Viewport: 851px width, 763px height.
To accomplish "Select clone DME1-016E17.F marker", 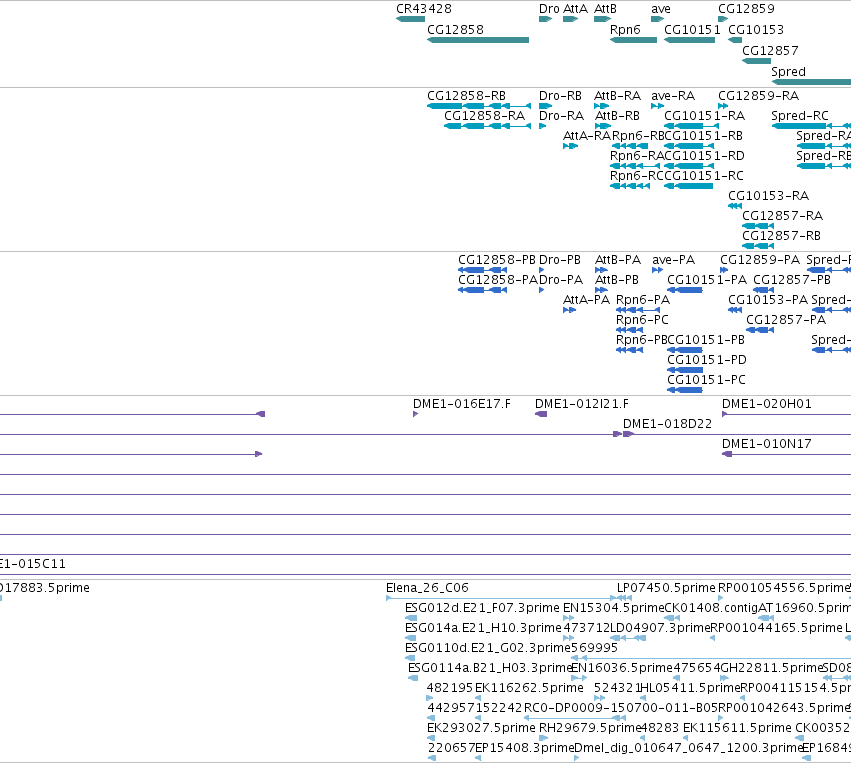I will pyautogui.click(x=415, y=414).
